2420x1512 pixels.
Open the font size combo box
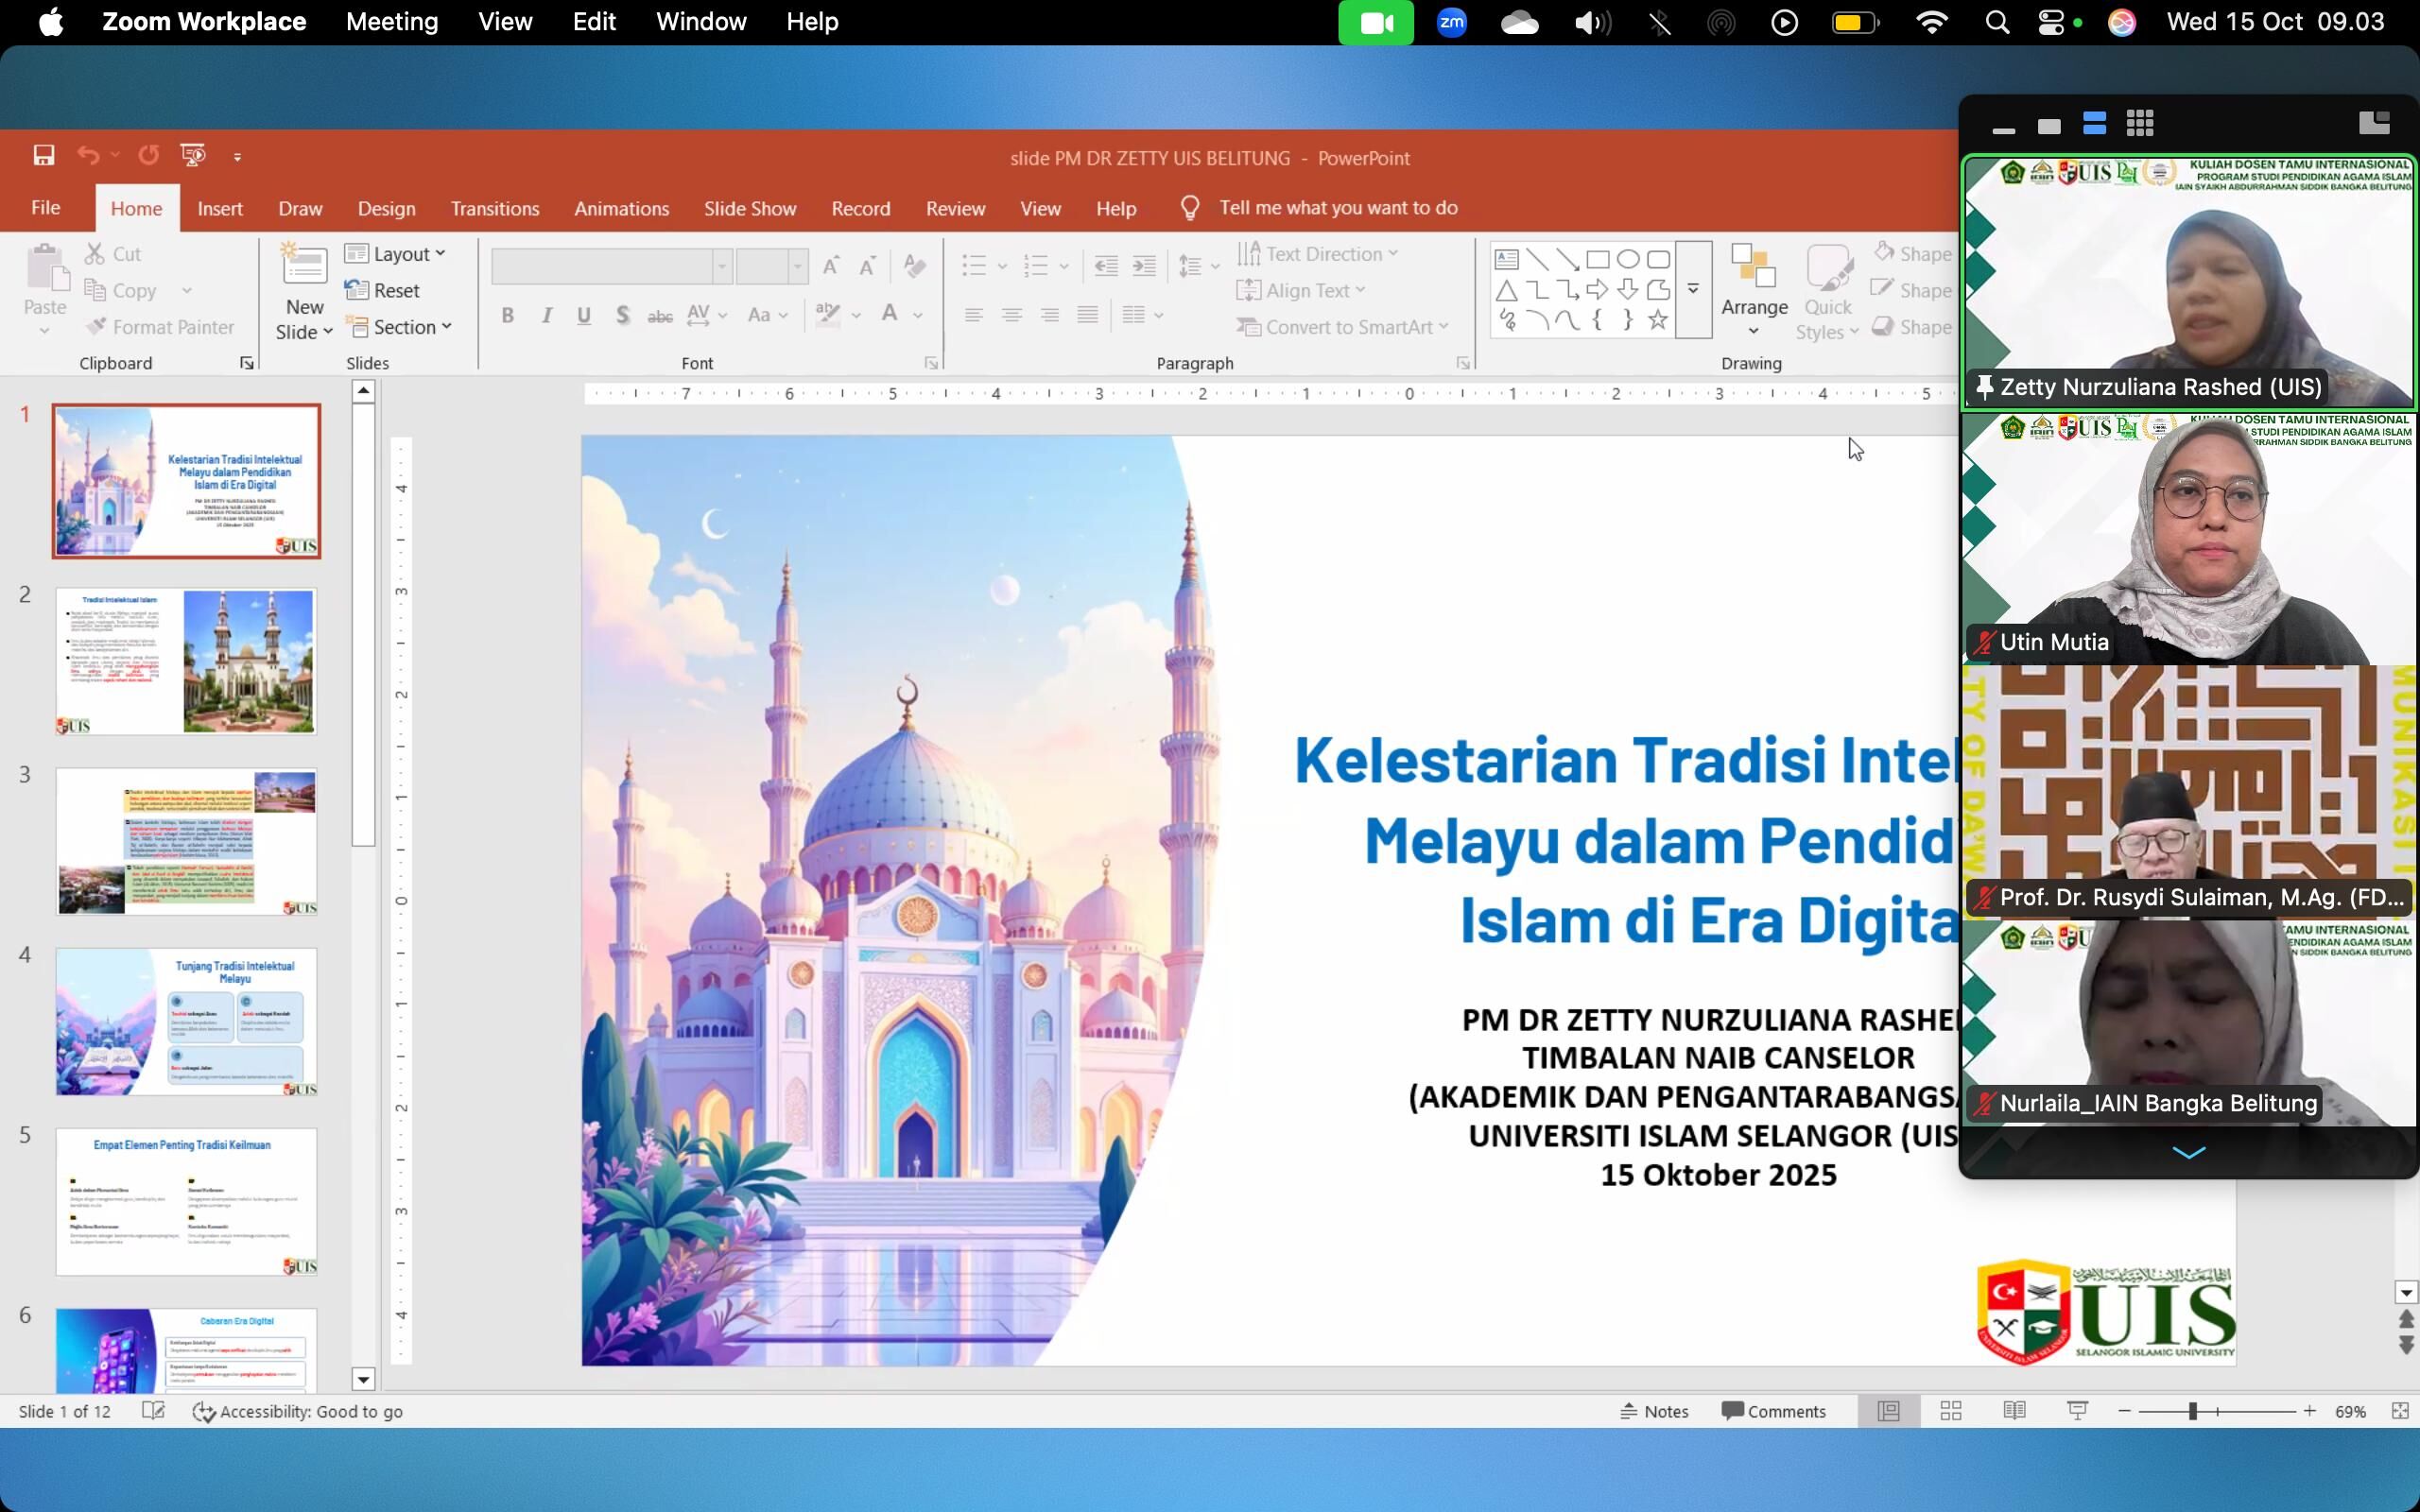(x=771, y=266)
